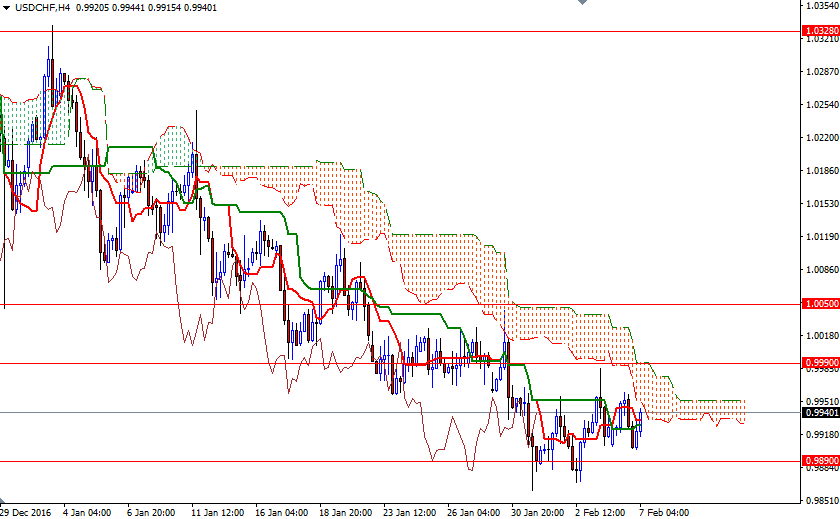
Task: Click the USDCHF,H4 symbol label
Action: pyautogui.click(x=42, y=8)
